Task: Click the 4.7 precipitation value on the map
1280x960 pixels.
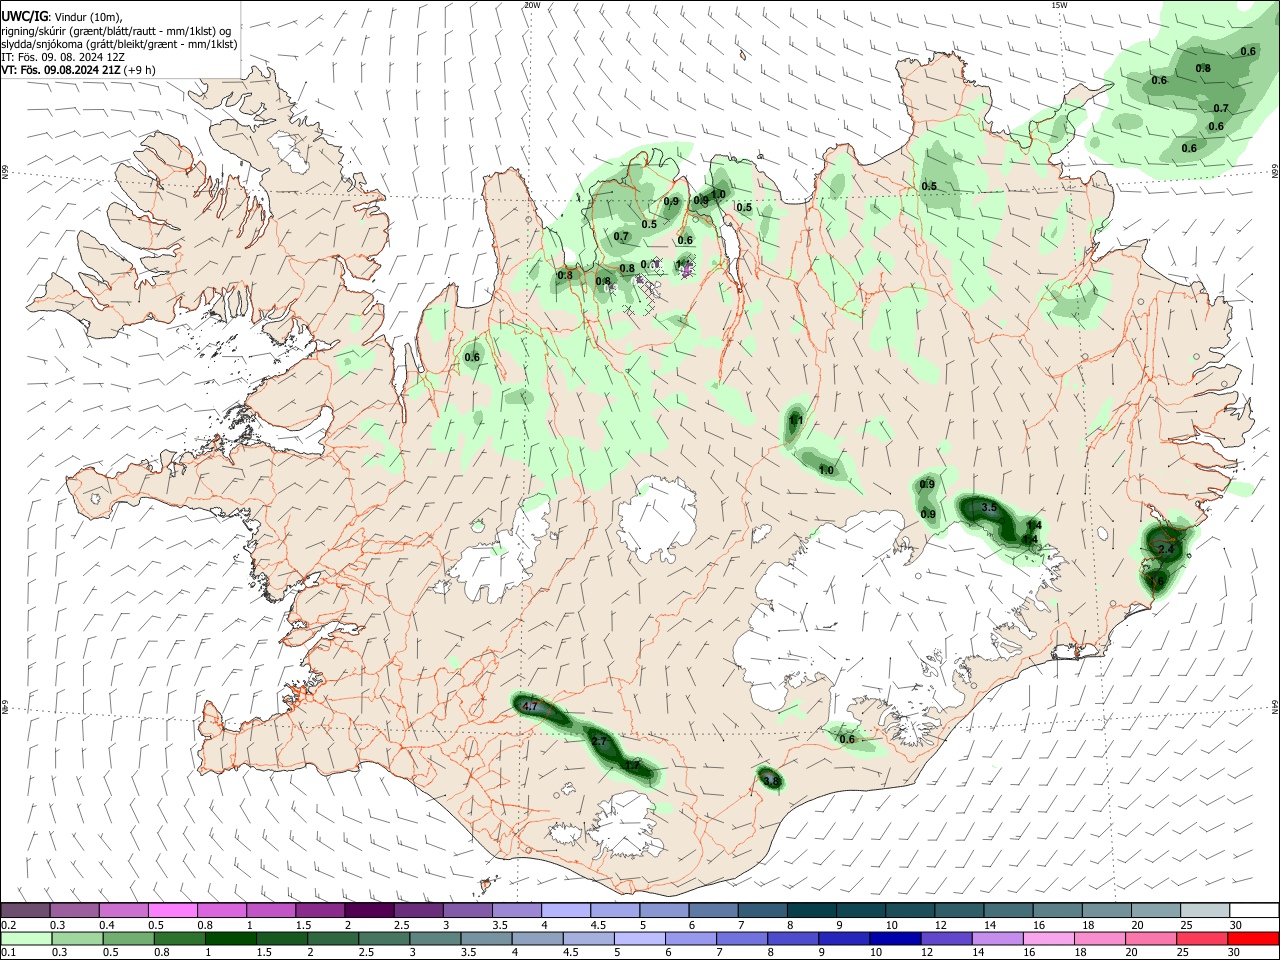Action: [531, 707]
